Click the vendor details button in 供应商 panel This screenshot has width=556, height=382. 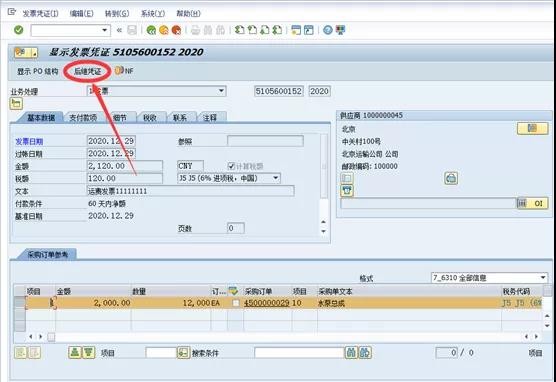532,128
